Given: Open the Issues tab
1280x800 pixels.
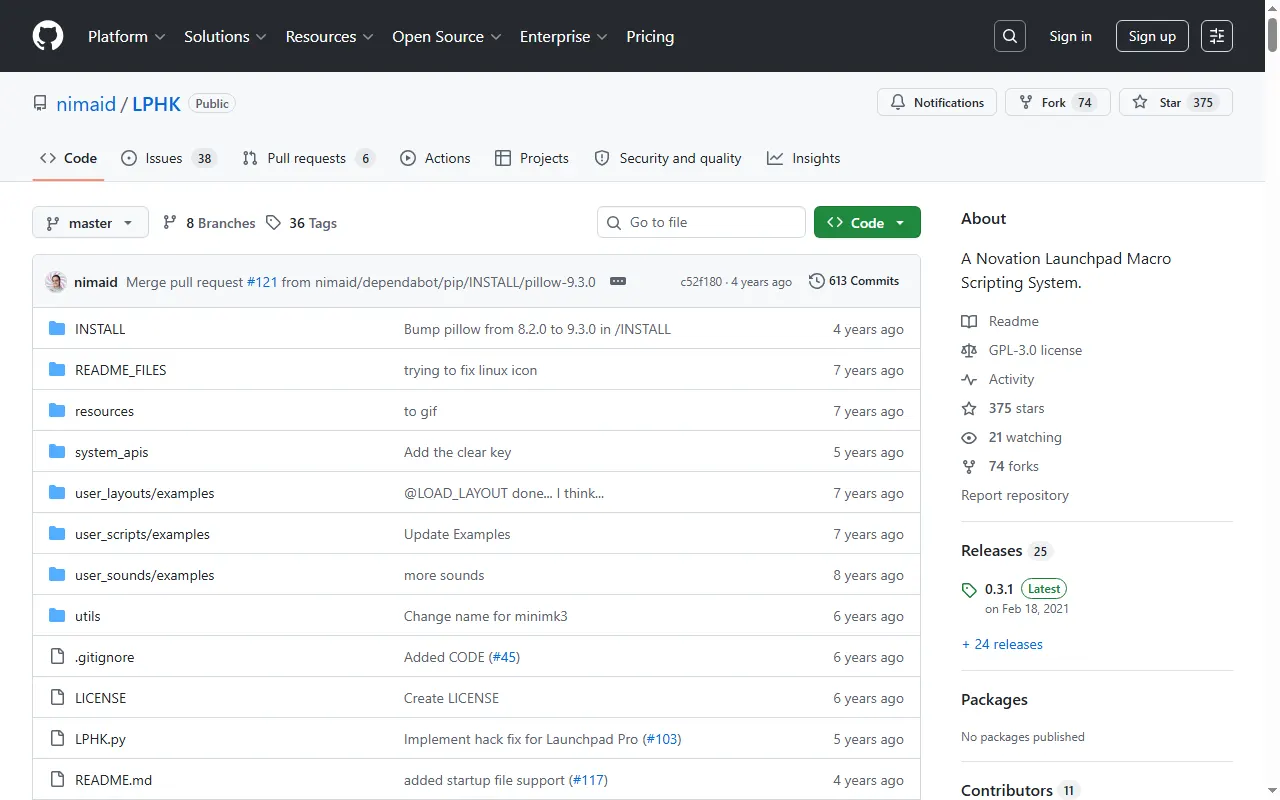Looking at the screenshot, I should click(168, 158).
